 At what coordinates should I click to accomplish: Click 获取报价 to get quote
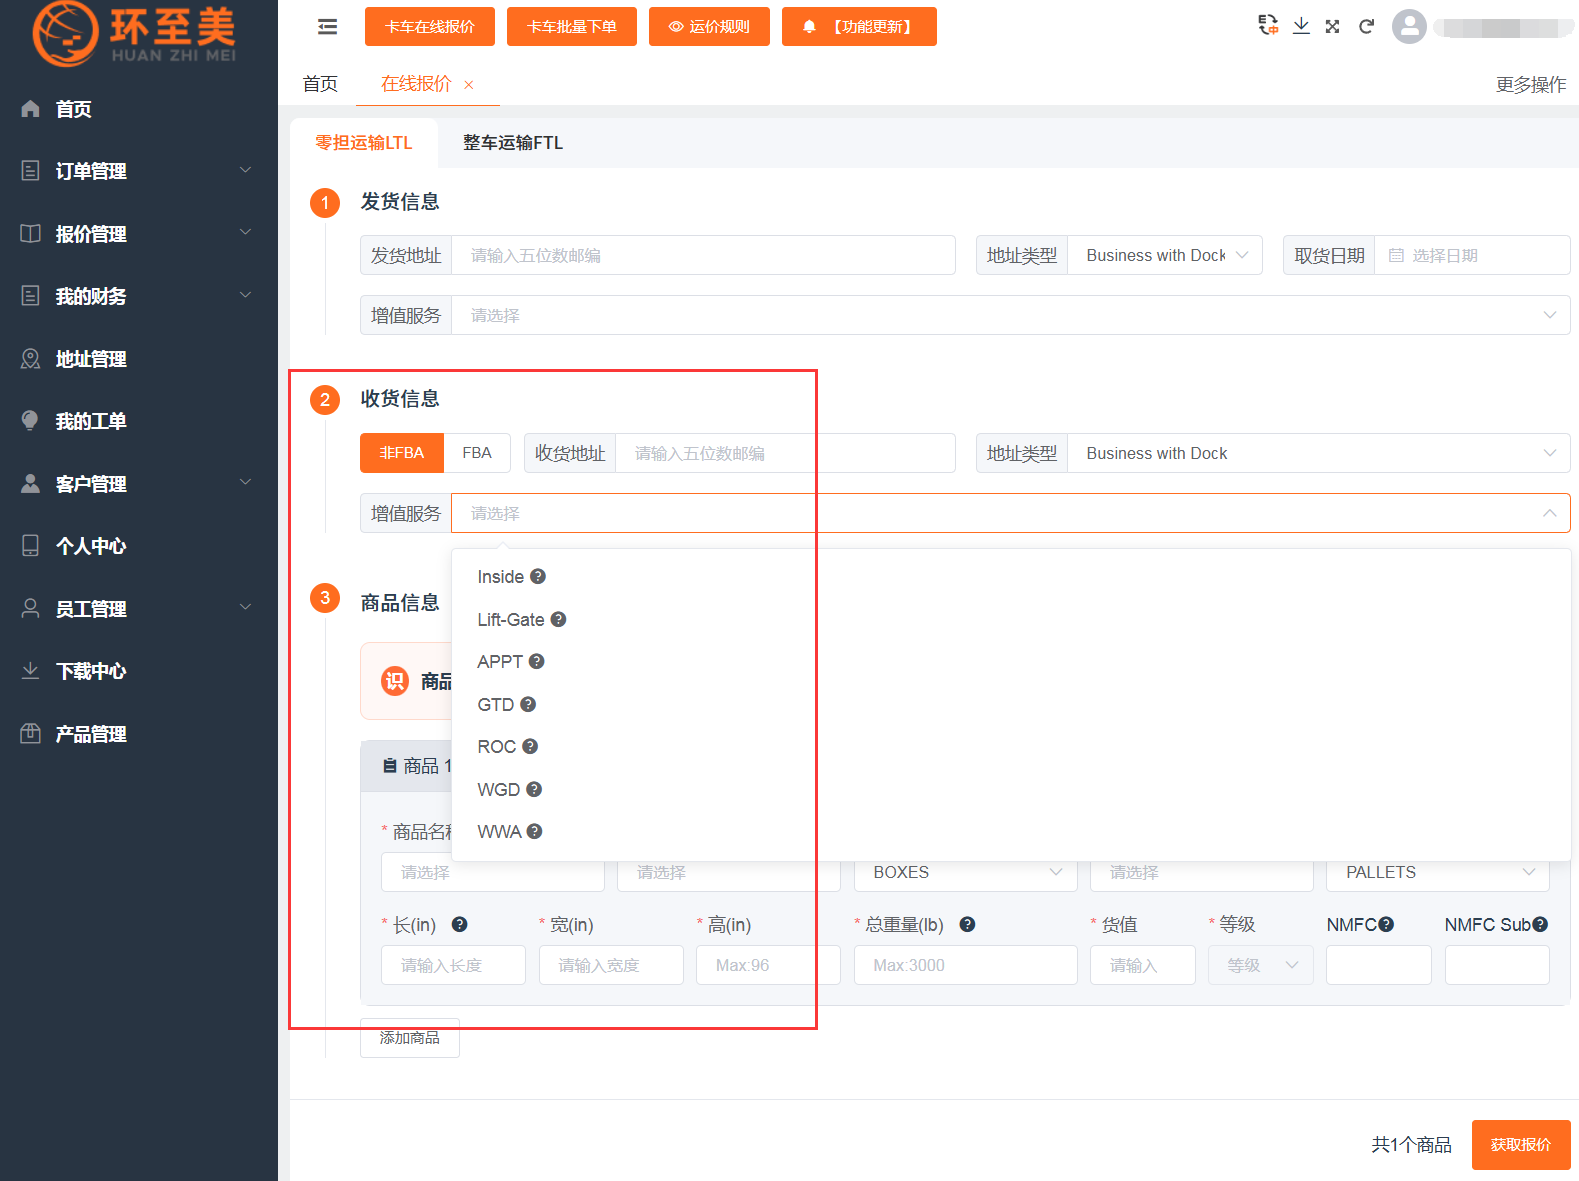click(1521, 1144)
